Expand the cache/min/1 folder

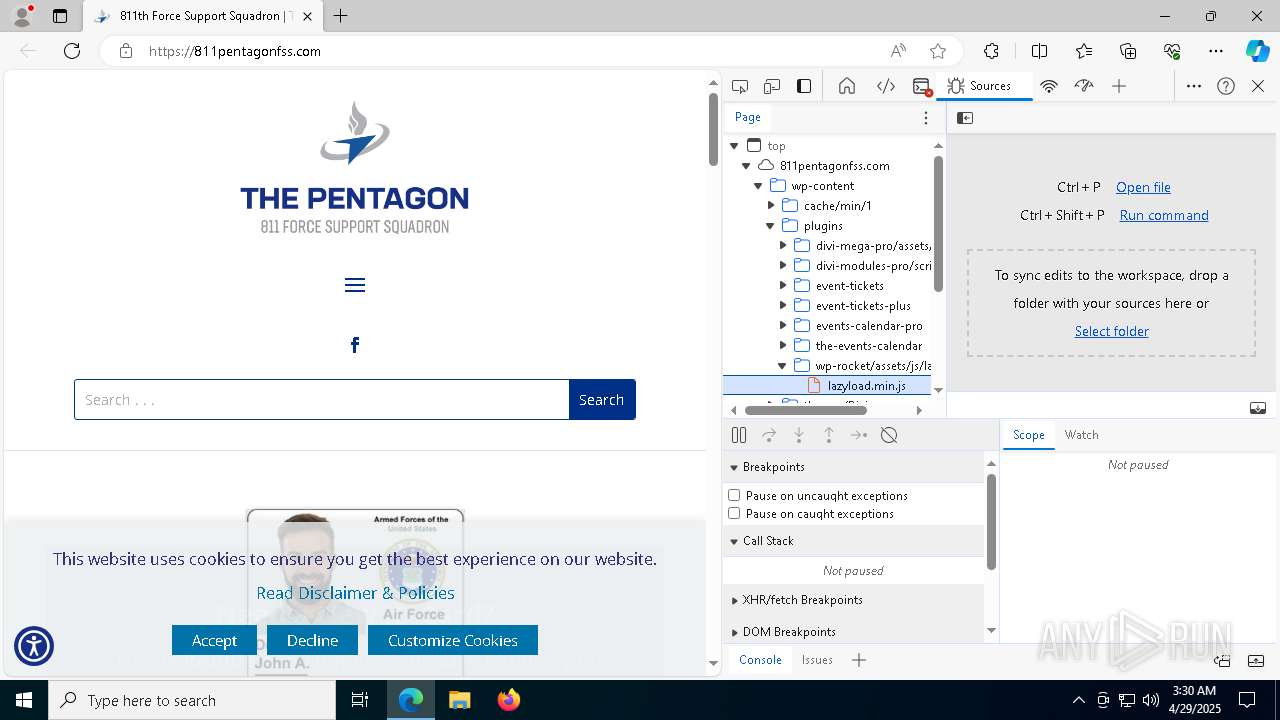[x=771, y=206]
